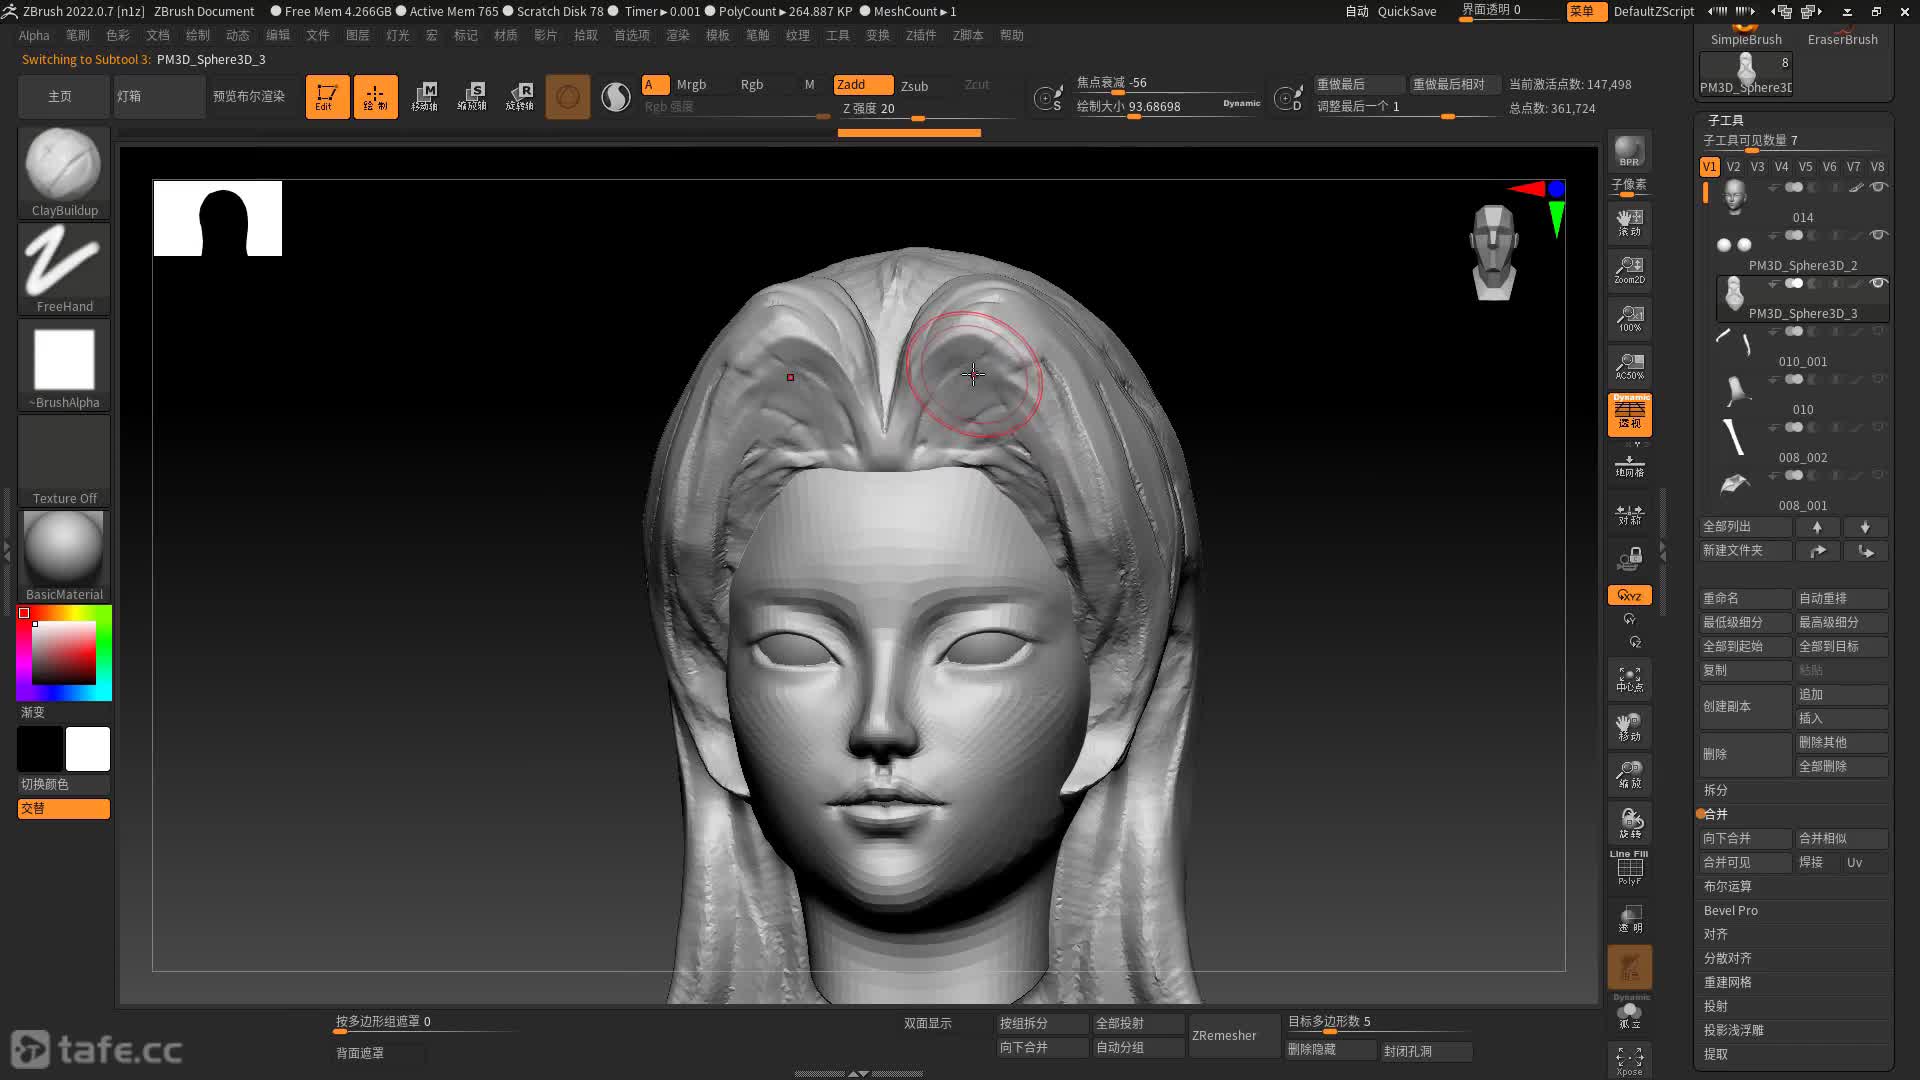Toggle Line Fill PolyF display
Viewport: 1920px width, 1080px height.
coord(1629,868)
